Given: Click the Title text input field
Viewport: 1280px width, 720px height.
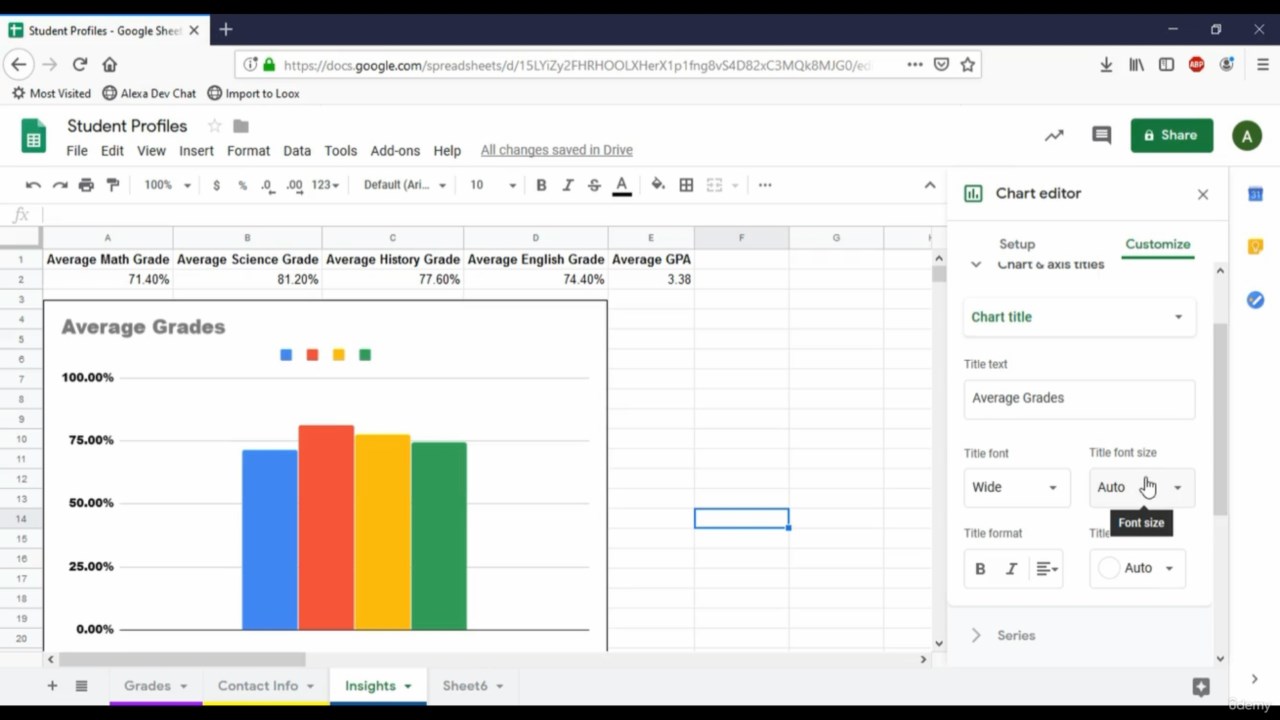Looking at the screenshot, I should tap(1079, 398).
